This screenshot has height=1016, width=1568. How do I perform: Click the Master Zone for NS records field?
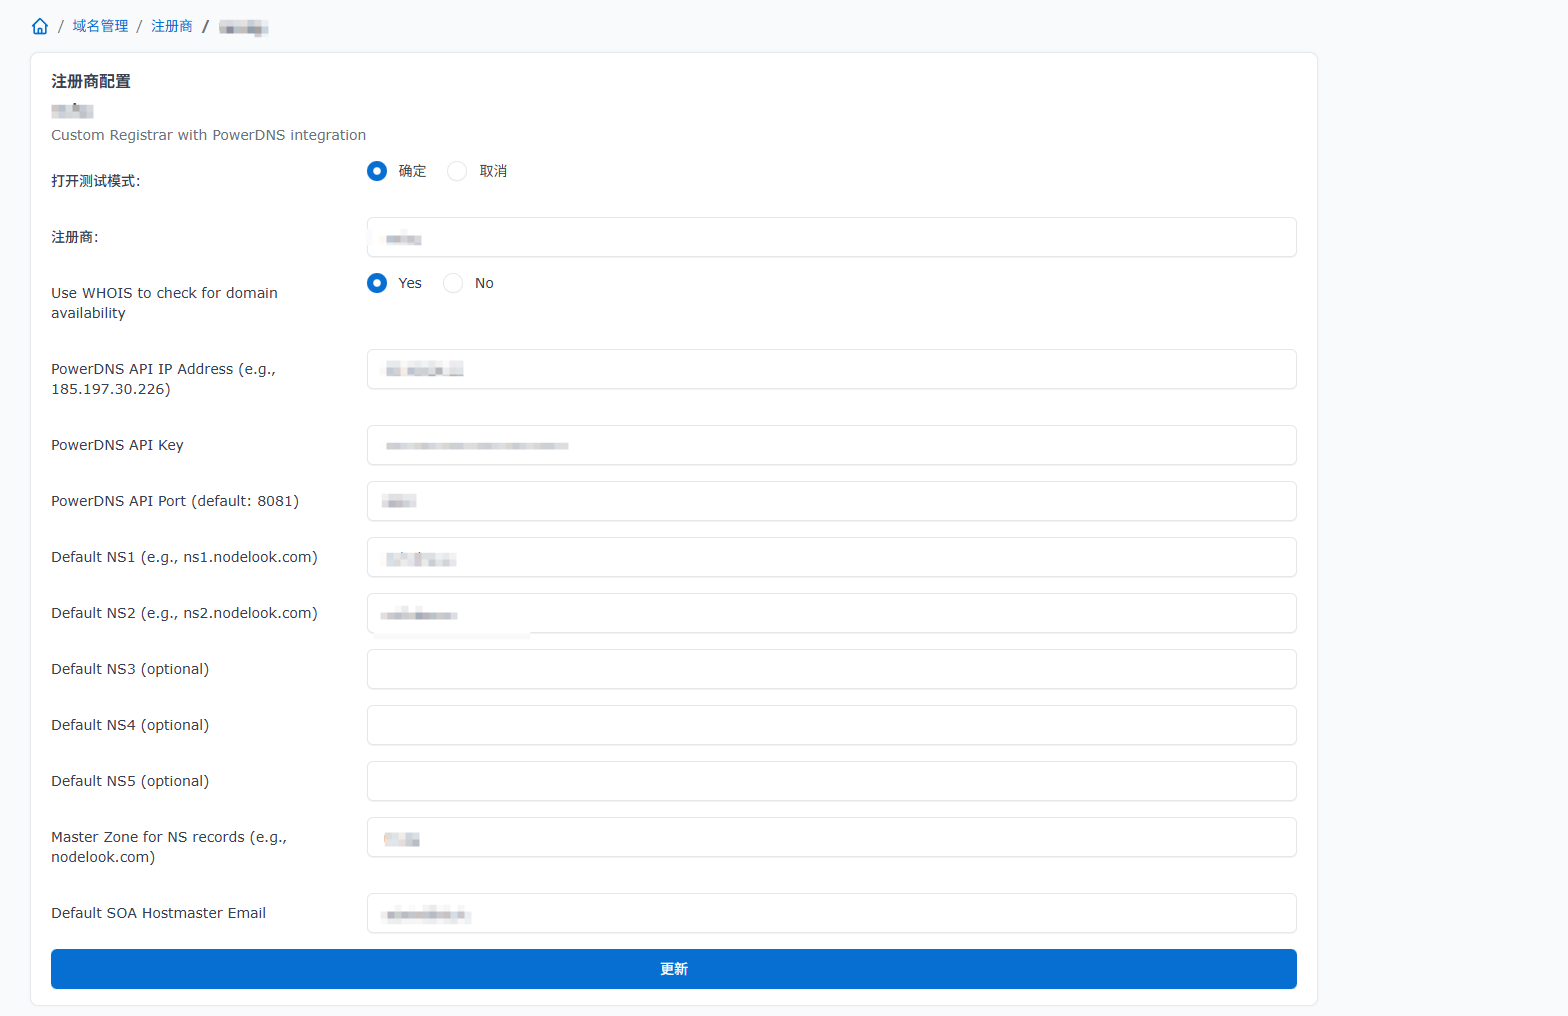tap(831, 837)
